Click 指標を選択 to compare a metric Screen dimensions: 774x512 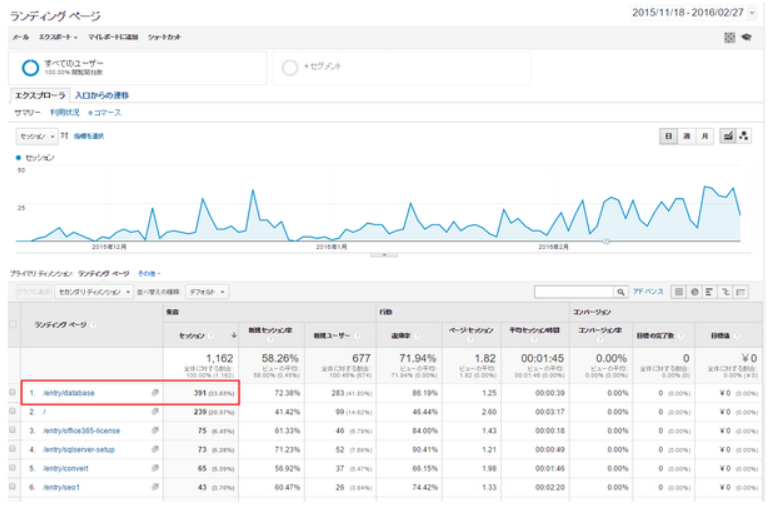coord(89,136)
